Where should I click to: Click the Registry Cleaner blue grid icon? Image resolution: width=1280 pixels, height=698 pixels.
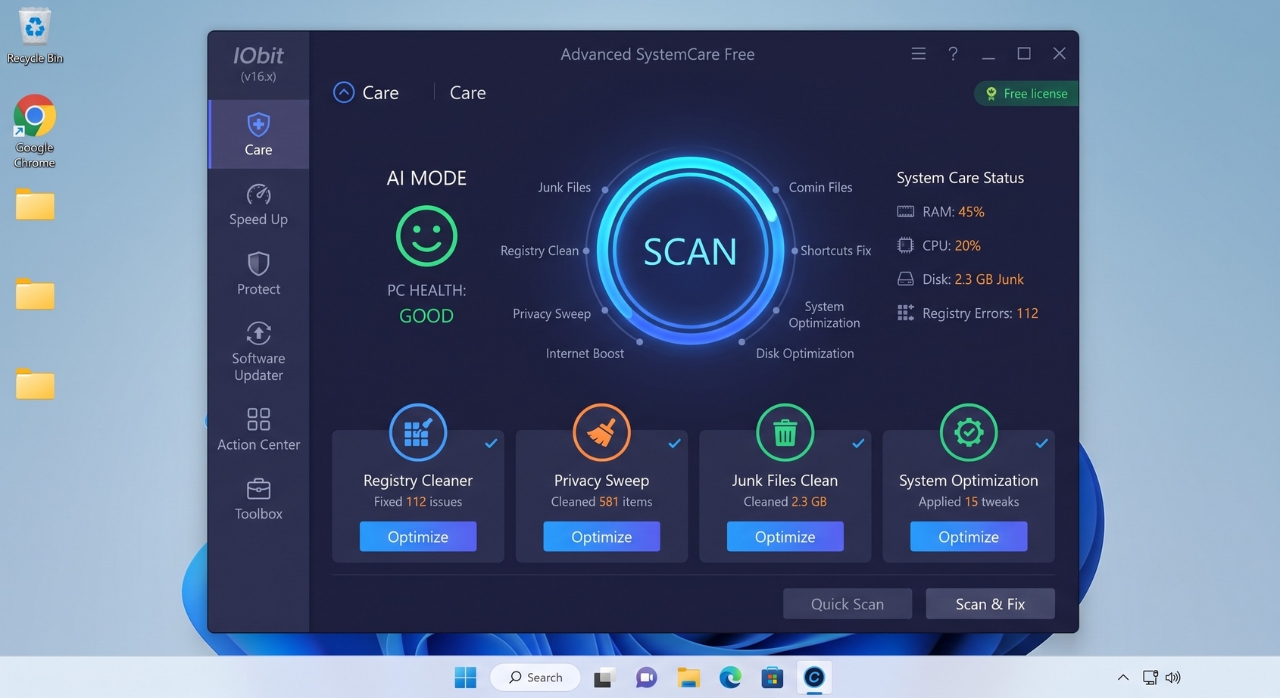coord(417,432)
